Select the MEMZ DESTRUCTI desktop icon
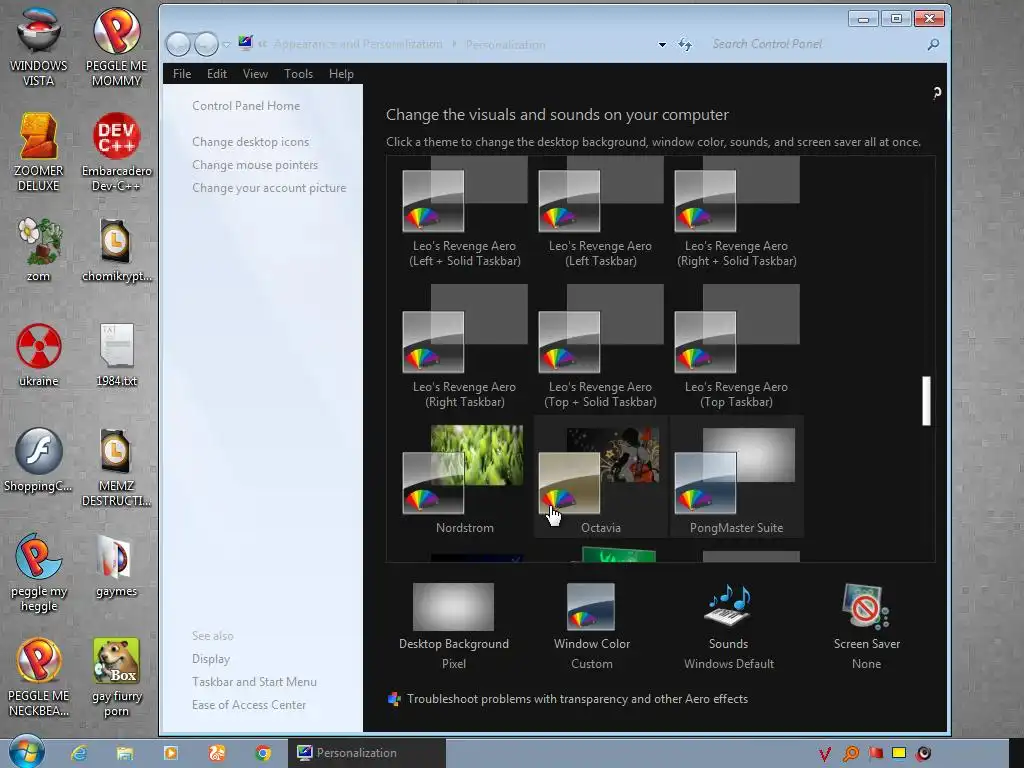The height and width of the screenshot is (768, 1024). (x=116, y=468)
